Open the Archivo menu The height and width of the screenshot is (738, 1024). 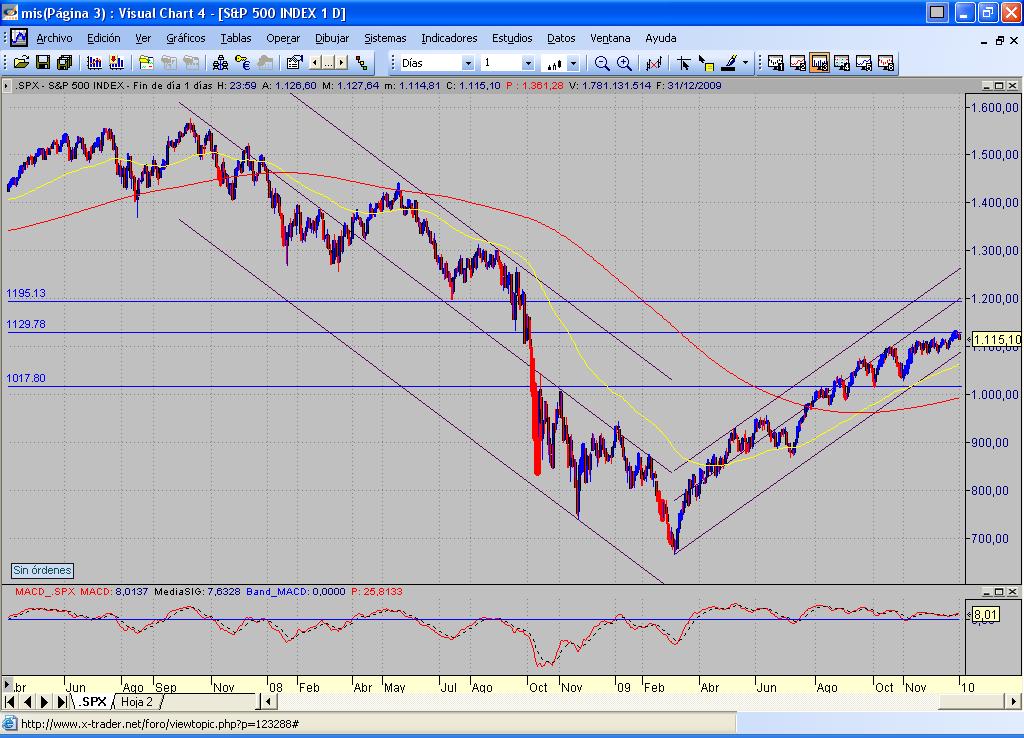click(54, 38)
